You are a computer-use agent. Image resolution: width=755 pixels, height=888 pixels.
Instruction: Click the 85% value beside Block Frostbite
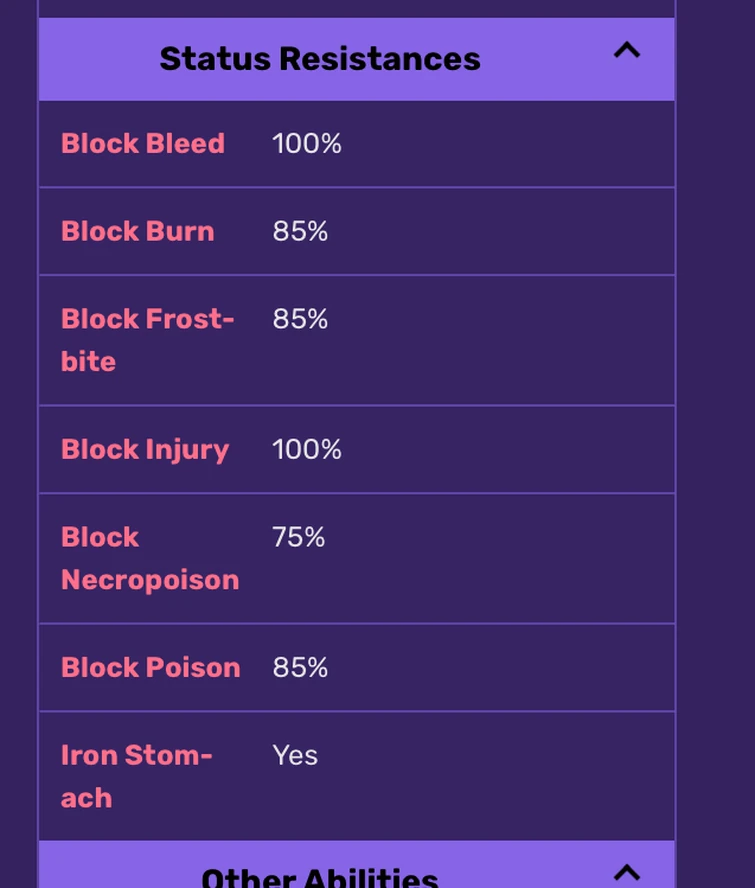coord(300,319)
